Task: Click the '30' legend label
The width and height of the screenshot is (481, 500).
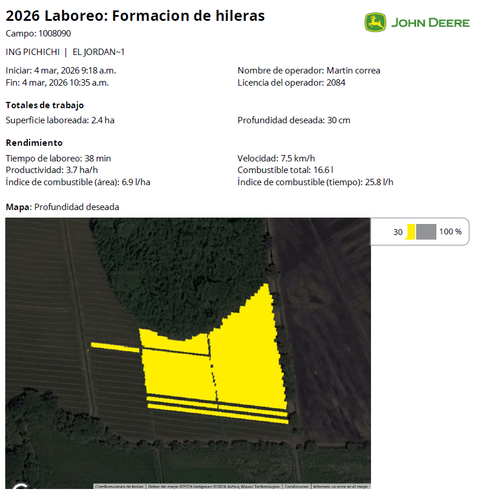Action: (x=398, y=232)
